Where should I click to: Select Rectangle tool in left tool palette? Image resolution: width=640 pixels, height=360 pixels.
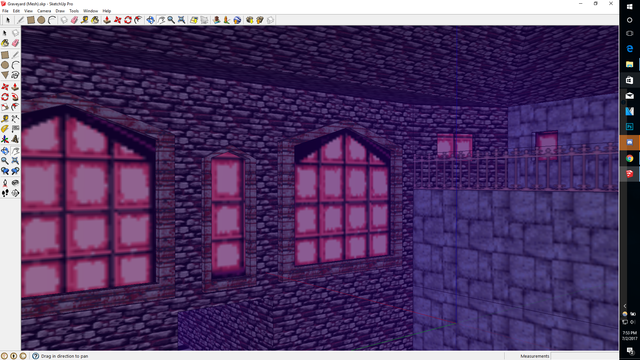click(x=5, y=55)
